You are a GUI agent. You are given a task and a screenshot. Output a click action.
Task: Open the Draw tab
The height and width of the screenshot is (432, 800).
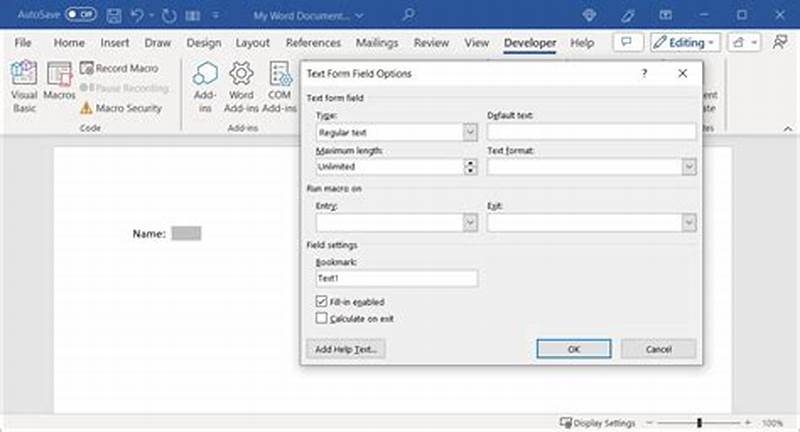[158, 43]
